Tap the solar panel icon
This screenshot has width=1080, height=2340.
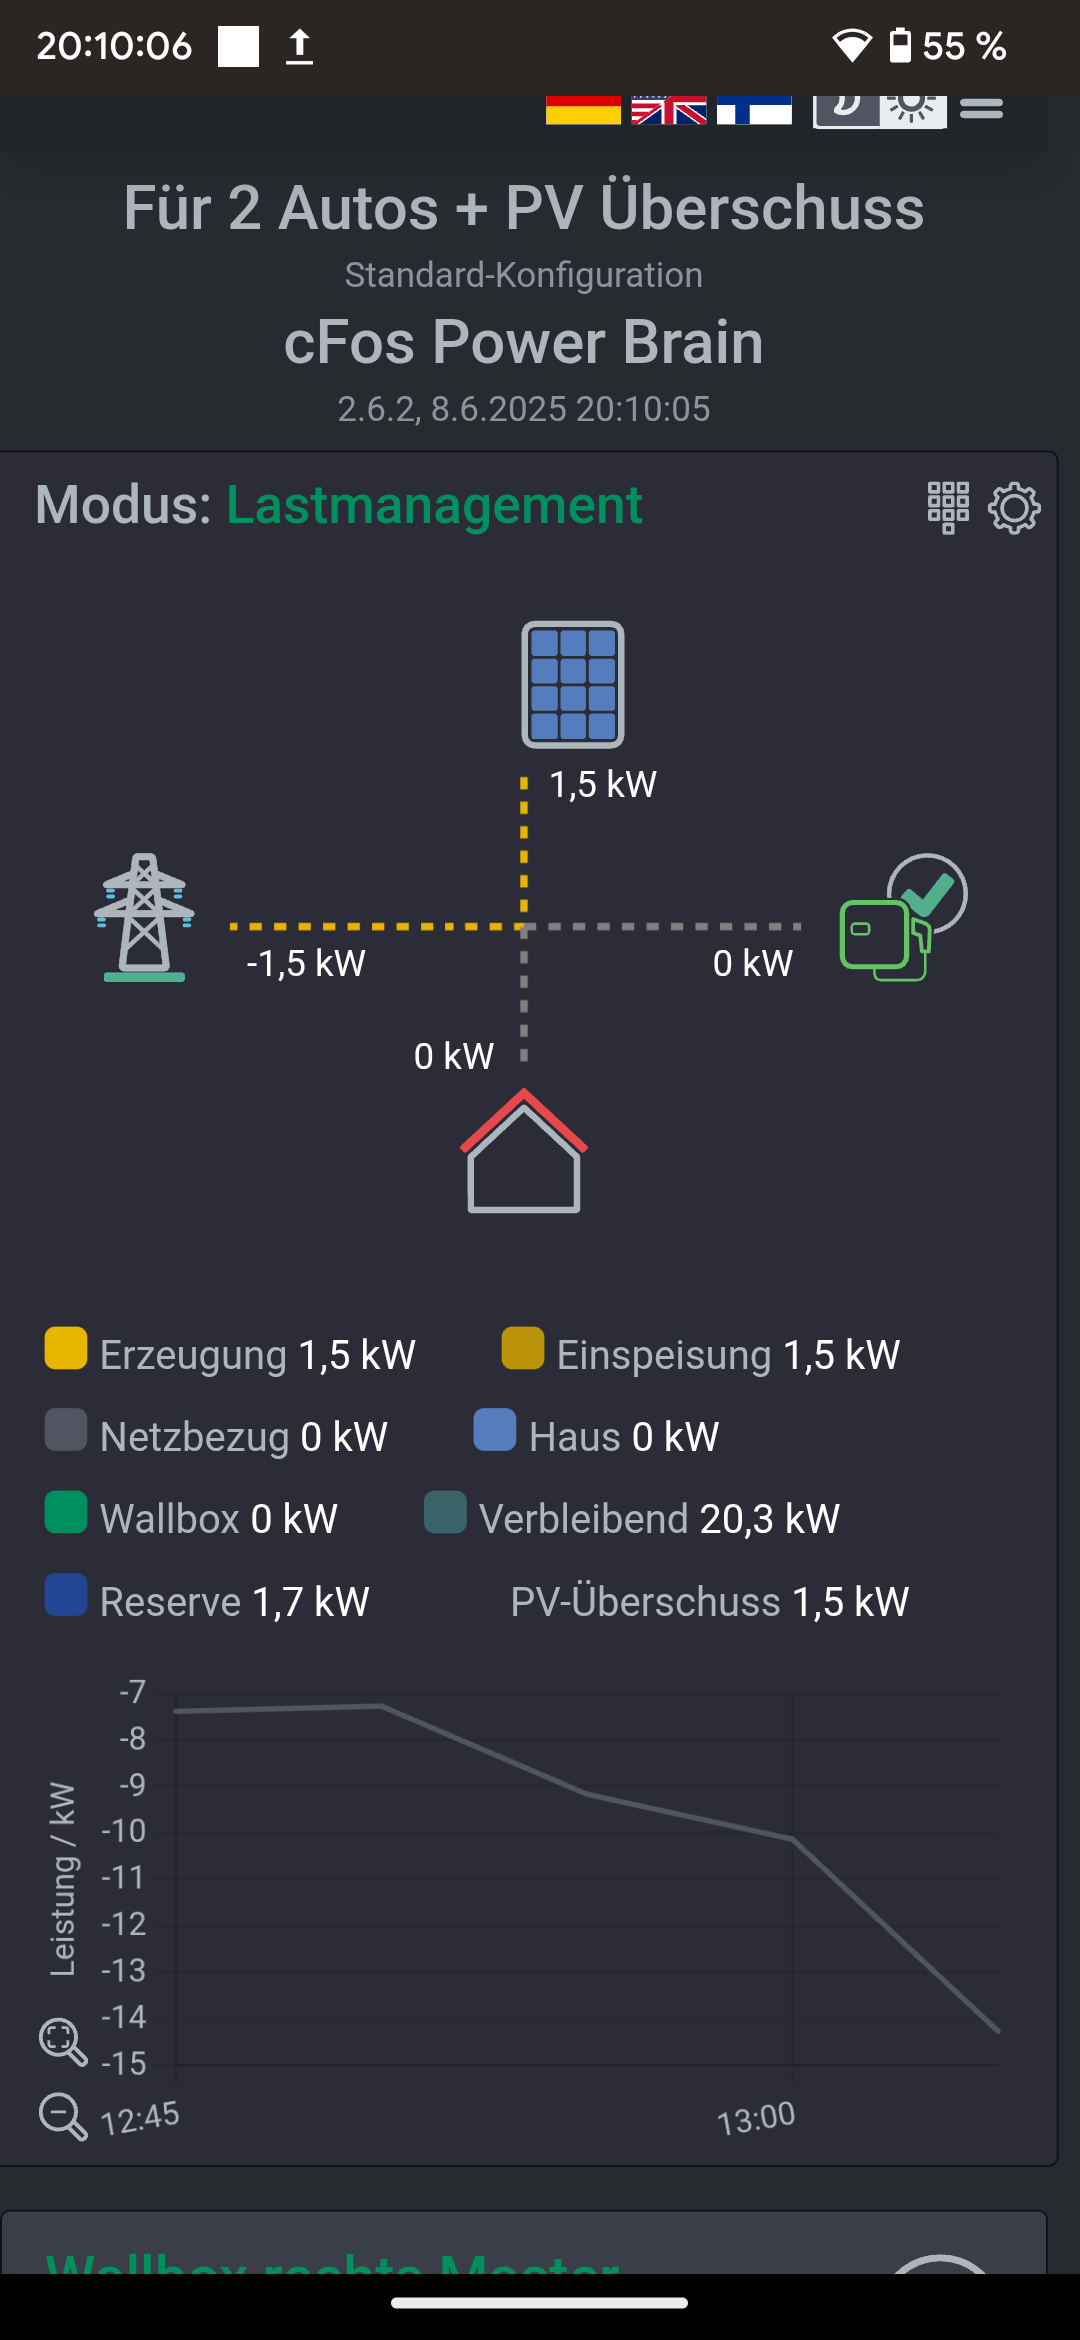coord(573,685)
